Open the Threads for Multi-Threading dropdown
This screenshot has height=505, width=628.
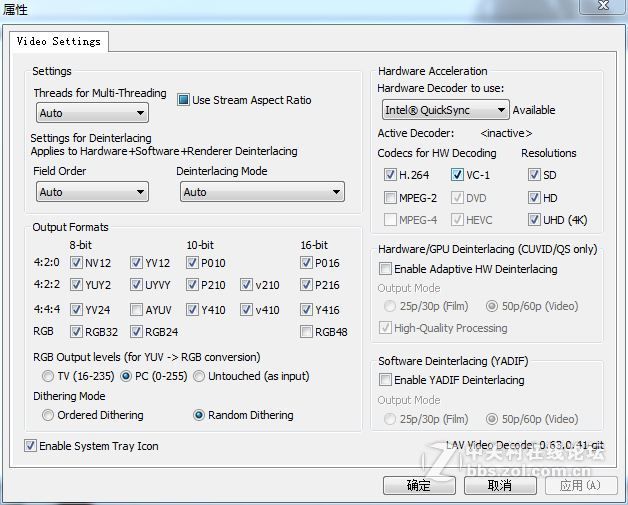click(x=92, y=113)
